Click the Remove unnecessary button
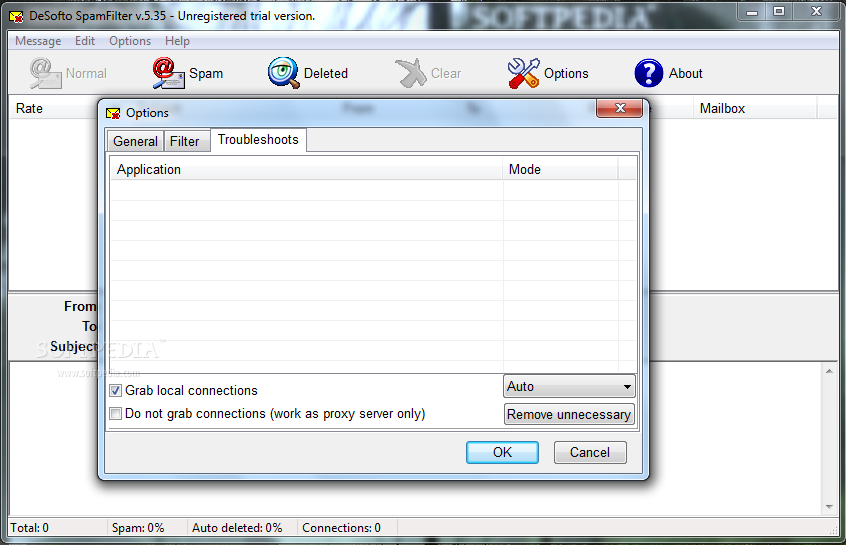This screenshot has width=846, height=545. pos(569,414)
